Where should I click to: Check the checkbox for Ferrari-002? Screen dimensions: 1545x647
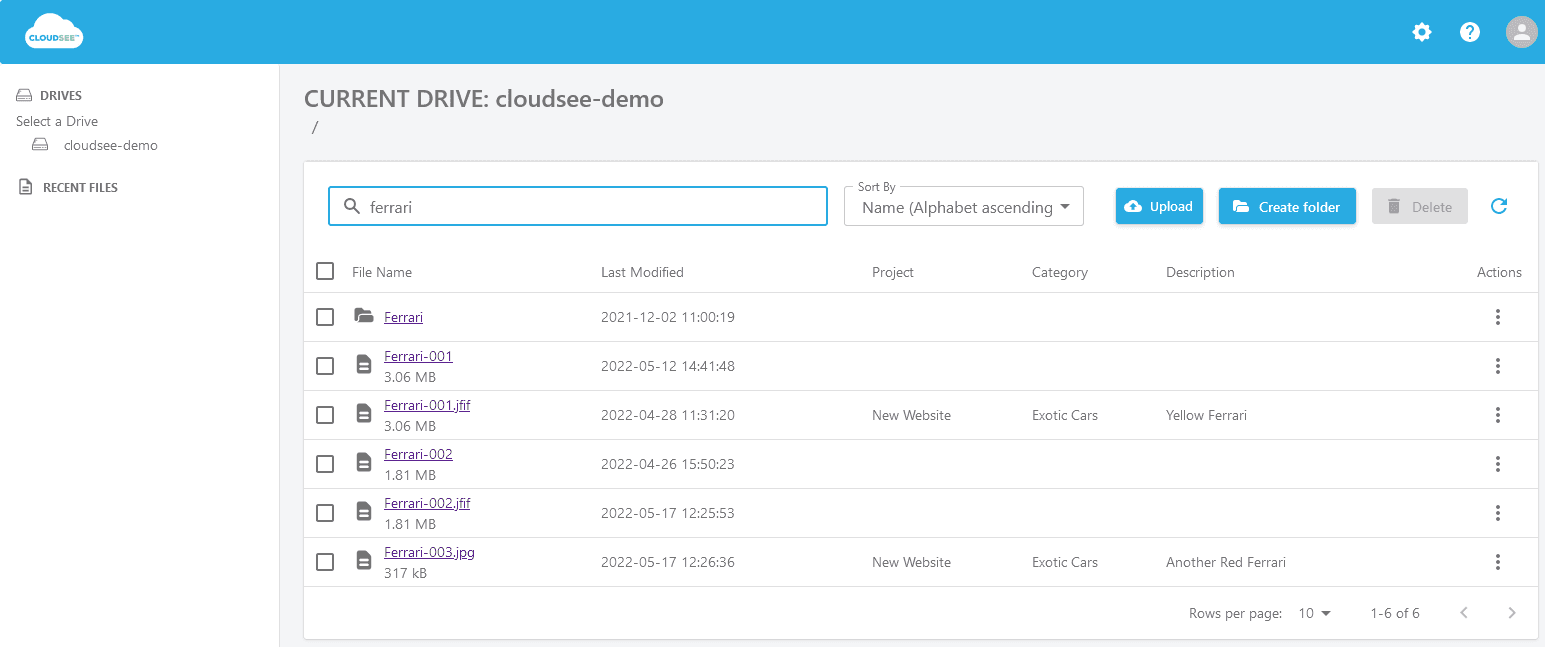[x=324, y=463]
